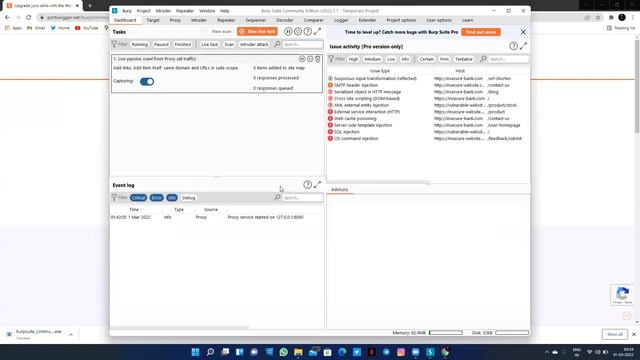
Task: Open the Tasks panel help icon
Action: pyautogui.click(x=308, y=31)
